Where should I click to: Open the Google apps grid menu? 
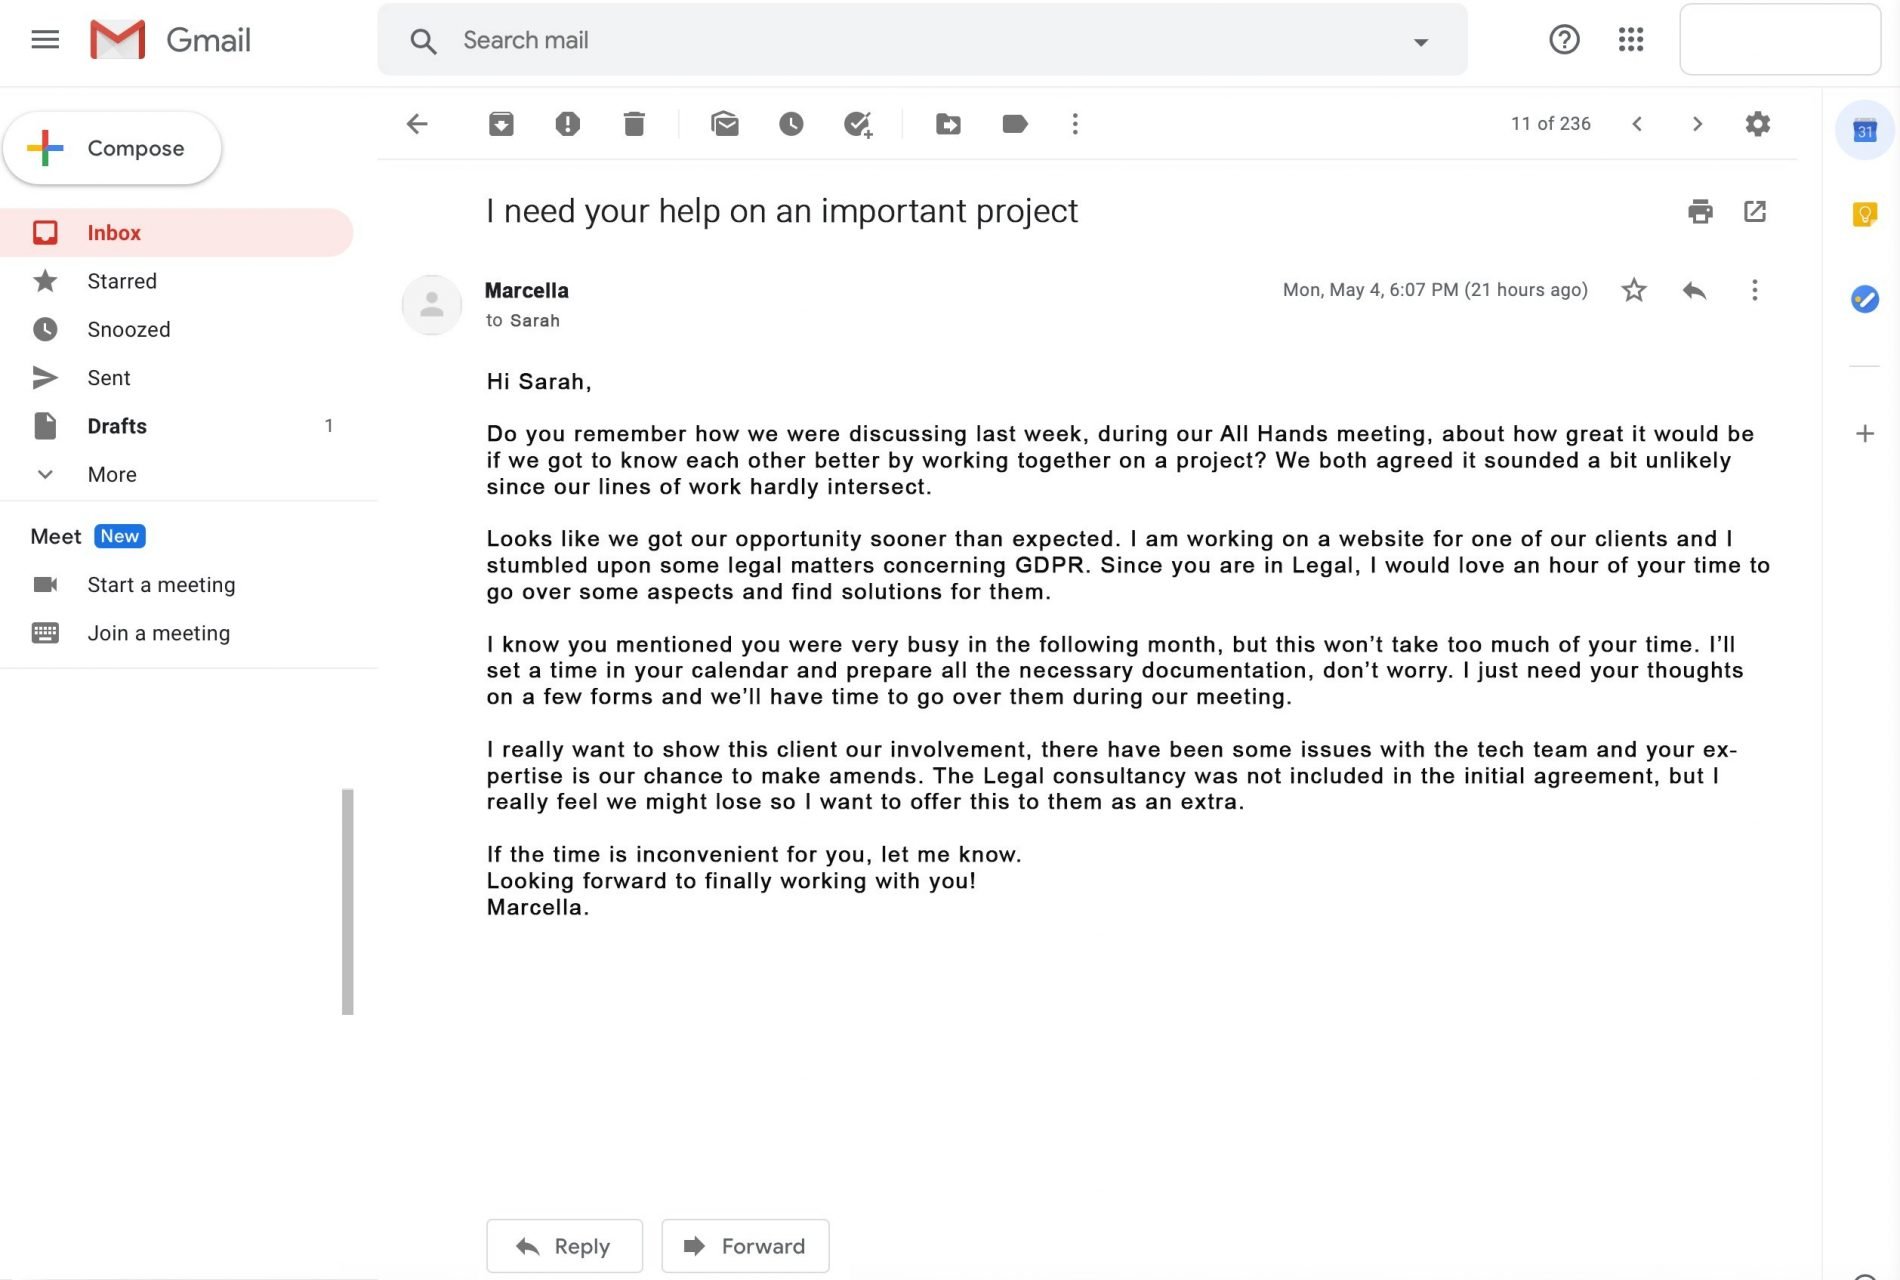1630,40
